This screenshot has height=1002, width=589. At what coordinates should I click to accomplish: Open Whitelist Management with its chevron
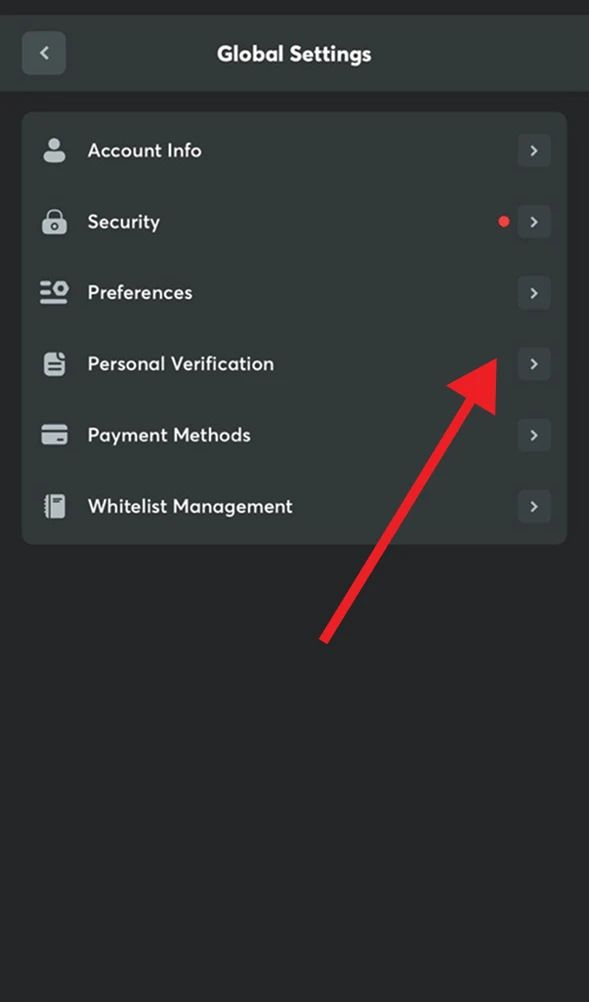[x=533, y=506]
